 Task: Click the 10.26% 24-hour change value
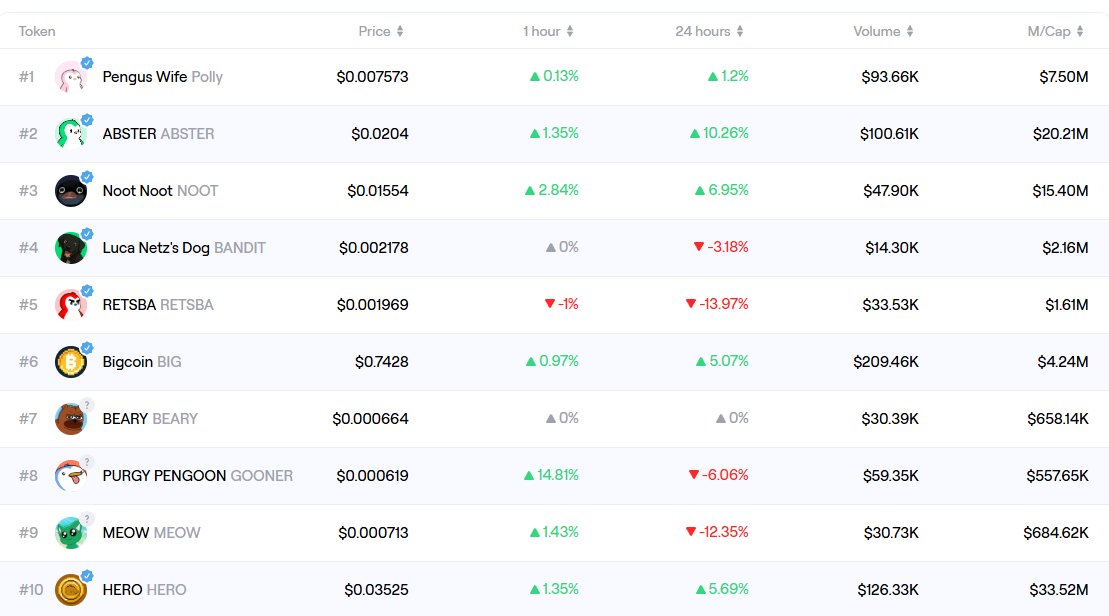(x=719, y=133)
